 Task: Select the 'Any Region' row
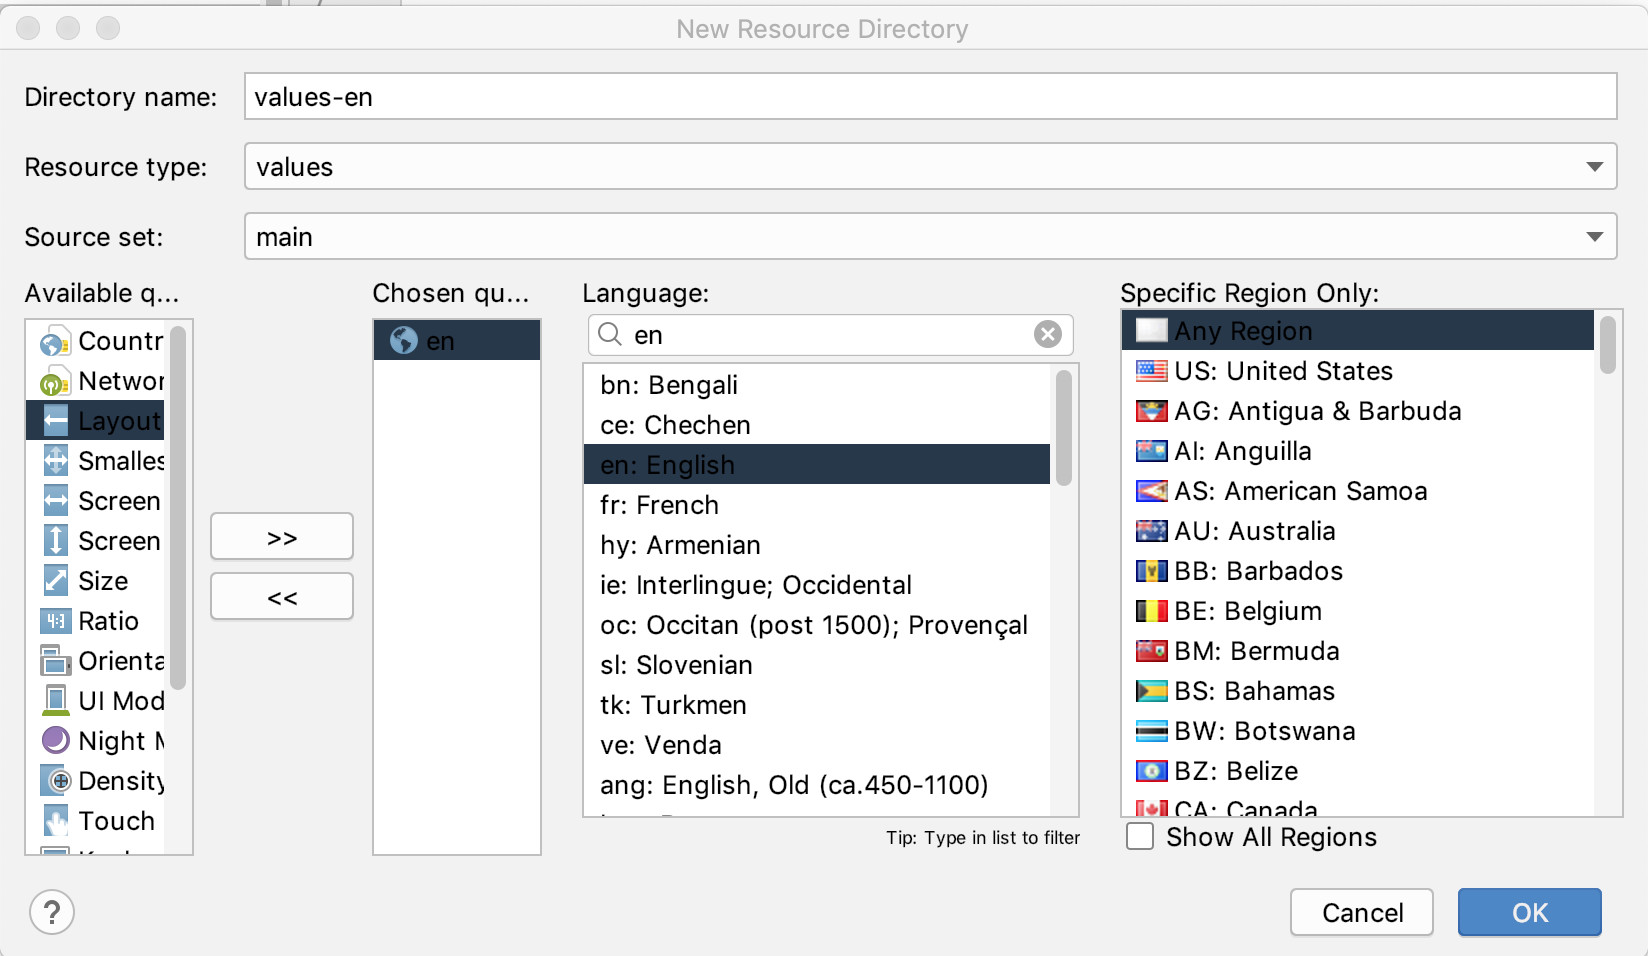pos(1358,331)
